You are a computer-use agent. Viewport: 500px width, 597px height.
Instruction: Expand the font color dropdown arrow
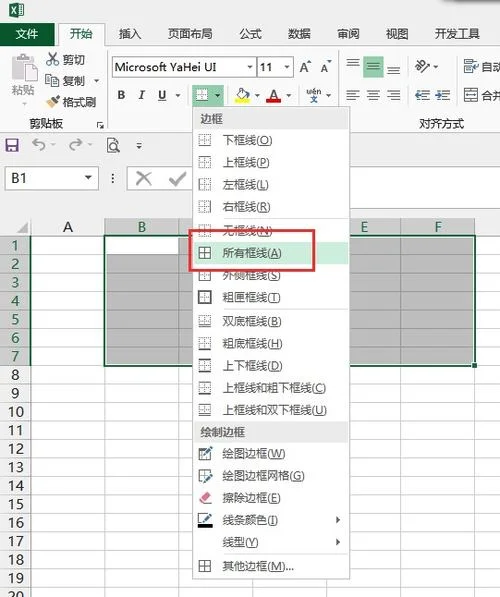[x=289, y=95]
